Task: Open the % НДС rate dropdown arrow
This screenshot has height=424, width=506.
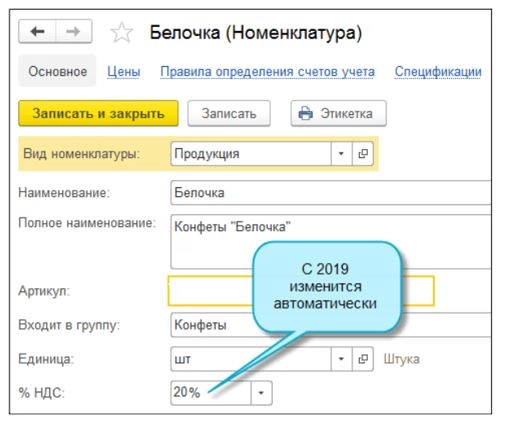Action: [261, 393]
